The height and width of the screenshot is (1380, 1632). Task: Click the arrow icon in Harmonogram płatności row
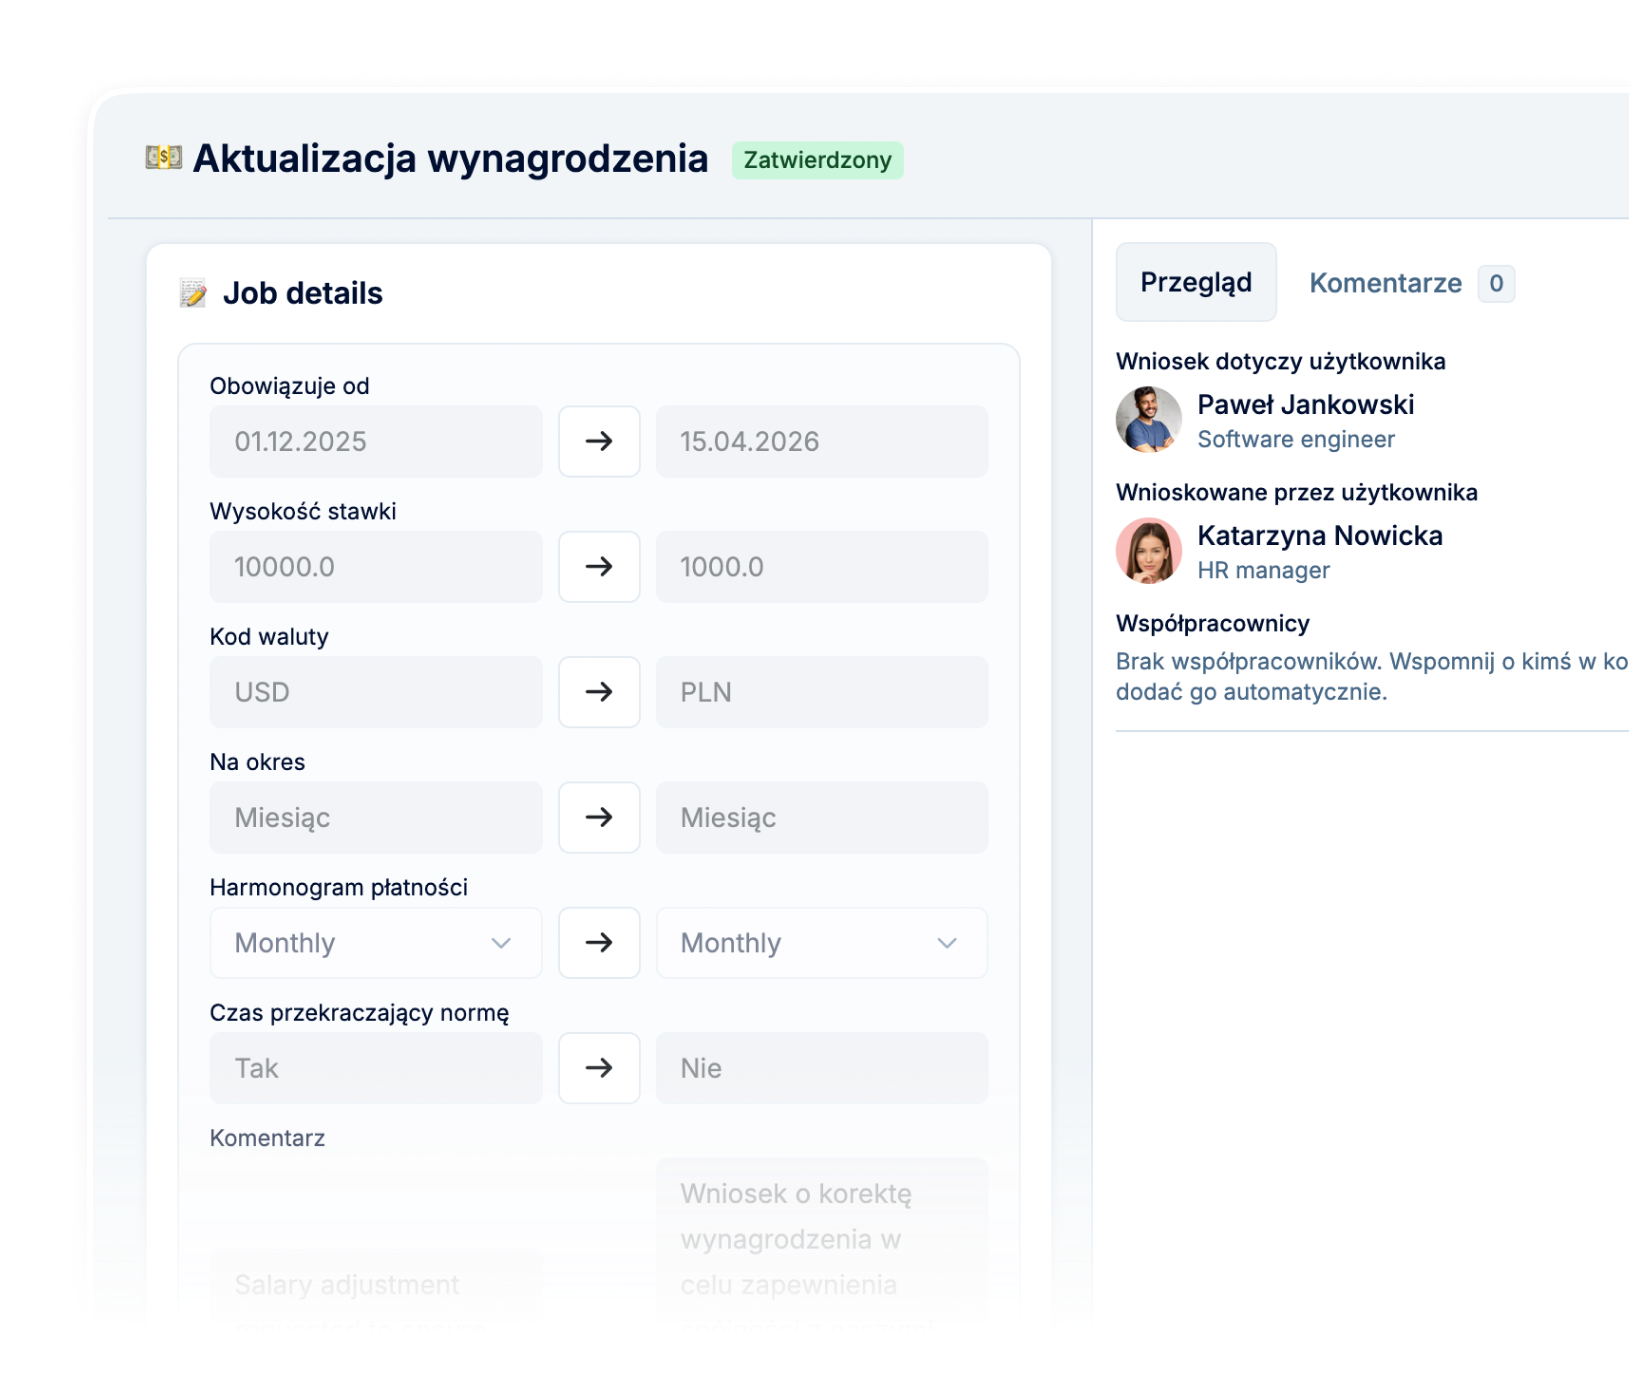[599, 943]
